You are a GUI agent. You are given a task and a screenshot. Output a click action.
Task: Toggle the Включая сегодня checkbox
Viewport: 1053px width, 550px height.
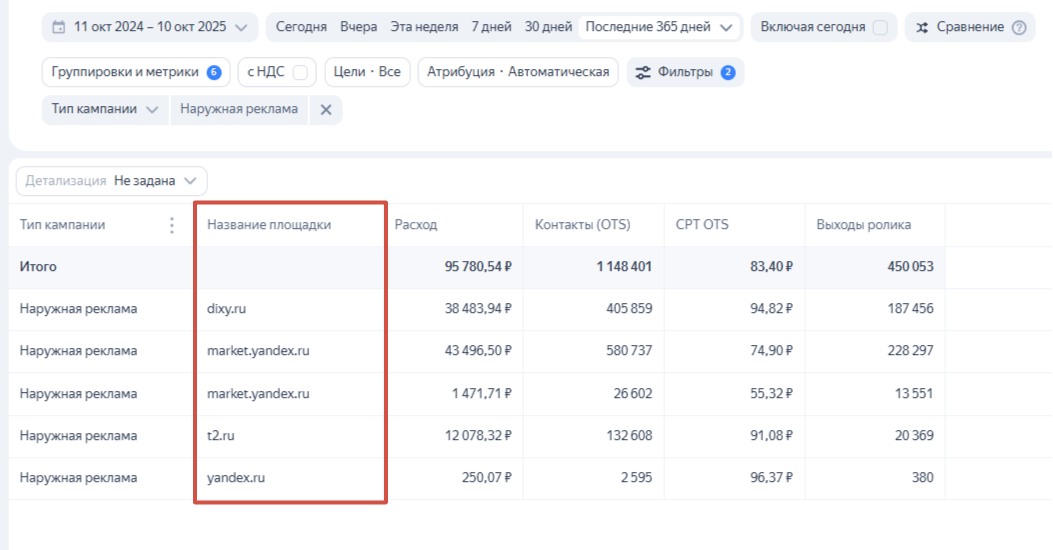coord(880,27)
